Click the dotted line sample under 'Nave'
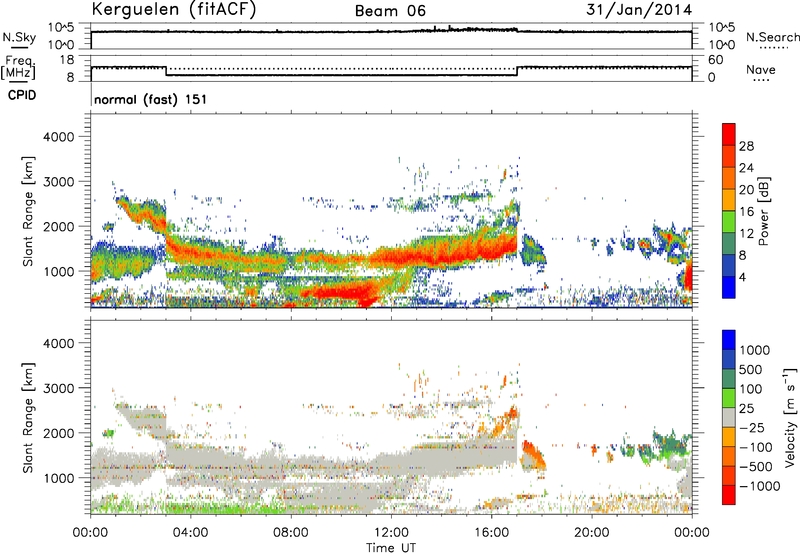 [762, 81]
